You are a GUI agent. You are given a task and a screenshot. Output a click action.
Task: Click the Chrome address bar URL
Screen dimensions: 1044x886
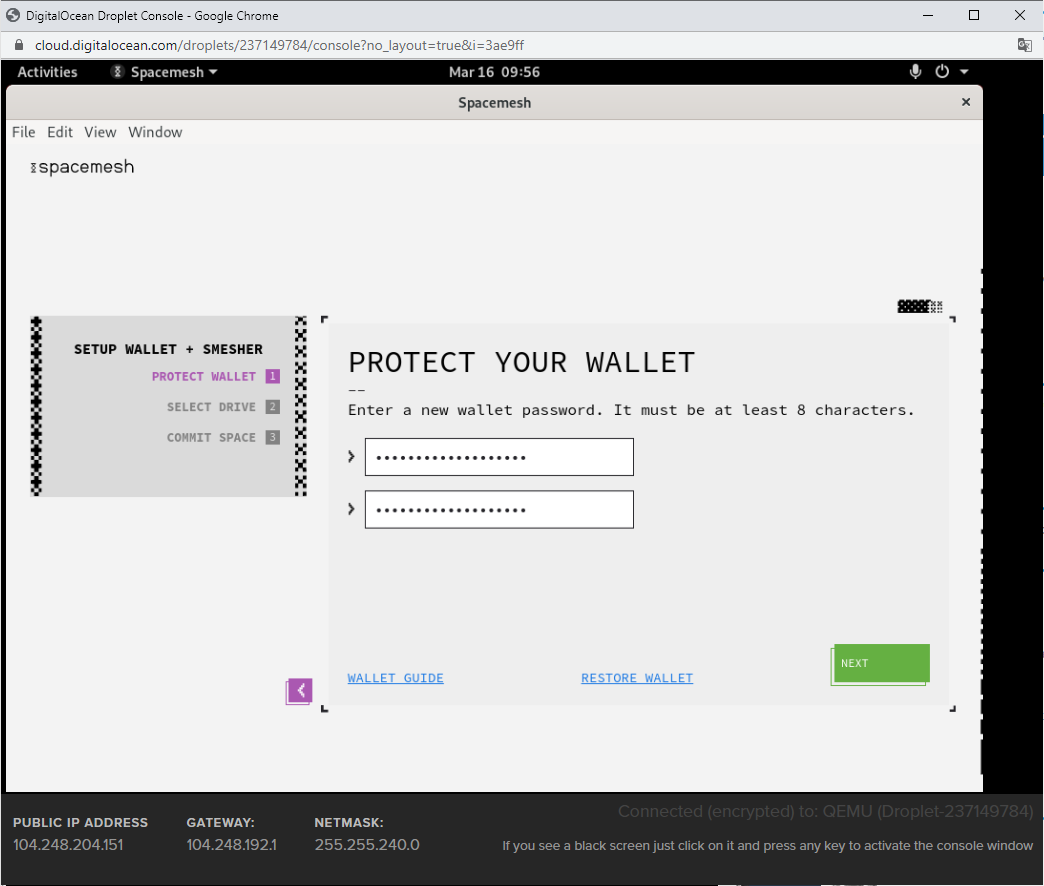280,45
